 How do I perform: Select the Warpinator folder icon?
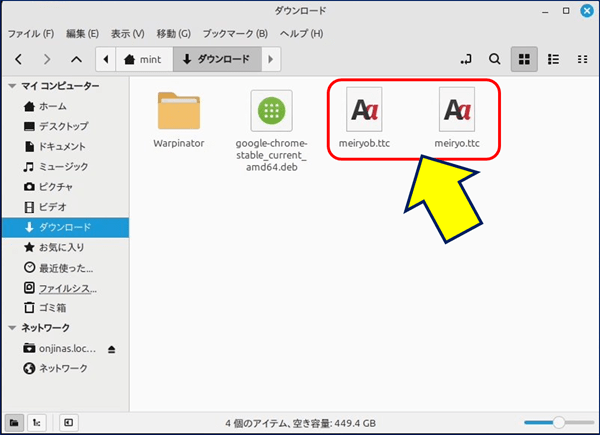pyautogui.click(x=179, y=111)
